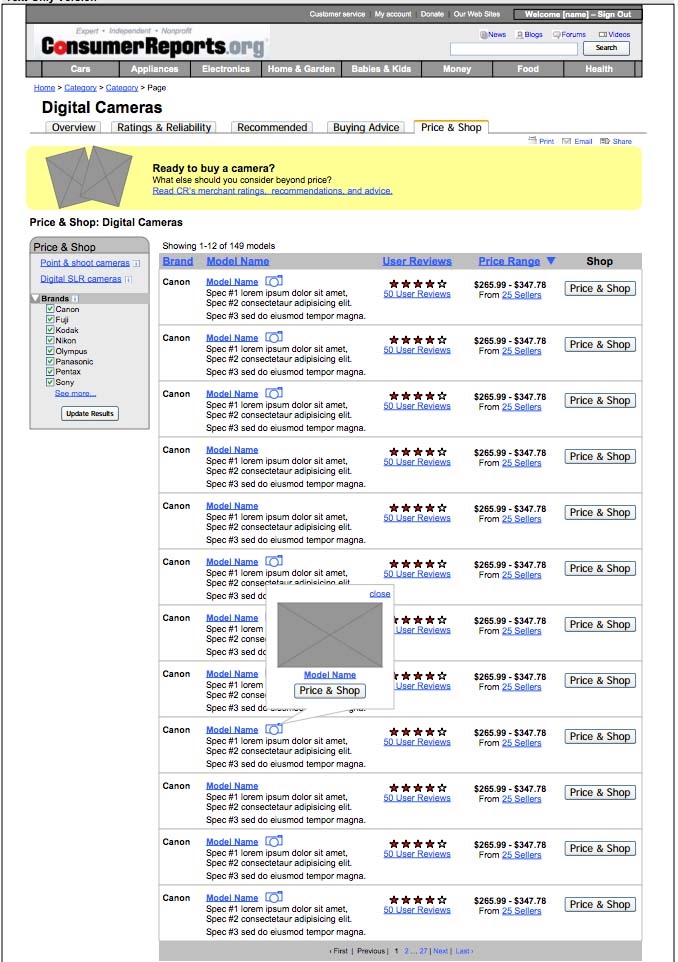The width and height of the screenshot is (678, 962).
Task: Click See more brands link
Action: [x=75, y=393]
